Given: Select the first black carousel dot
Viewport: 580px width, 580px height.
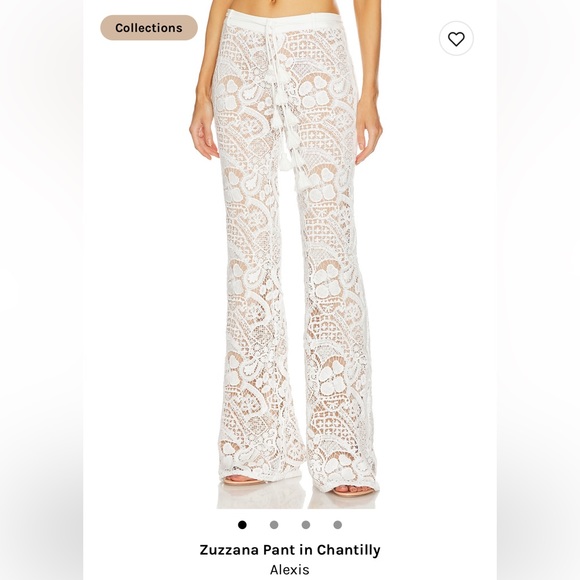Looking at the screenshot, I should (242, 525).
